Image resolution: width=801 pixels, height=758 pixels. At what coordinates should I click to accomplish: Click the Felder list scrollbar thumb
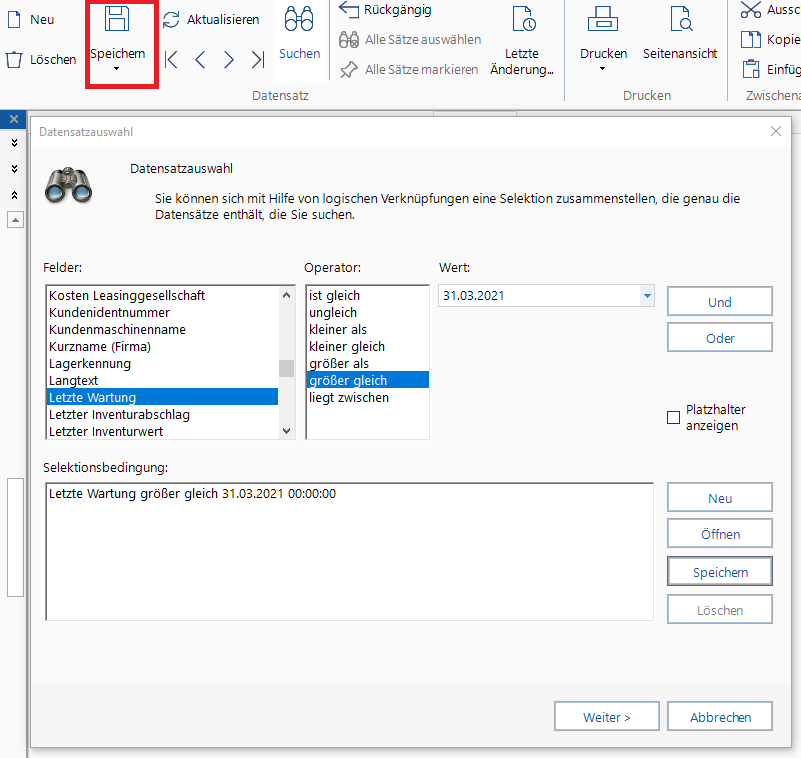pos(287,368)
